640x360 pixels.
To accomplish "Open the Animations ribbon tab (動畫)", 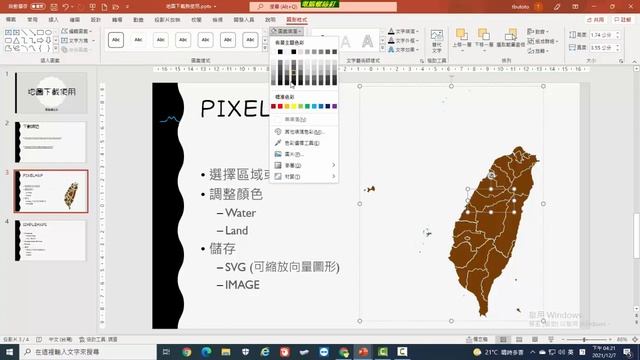I will (x=138, y=20).
